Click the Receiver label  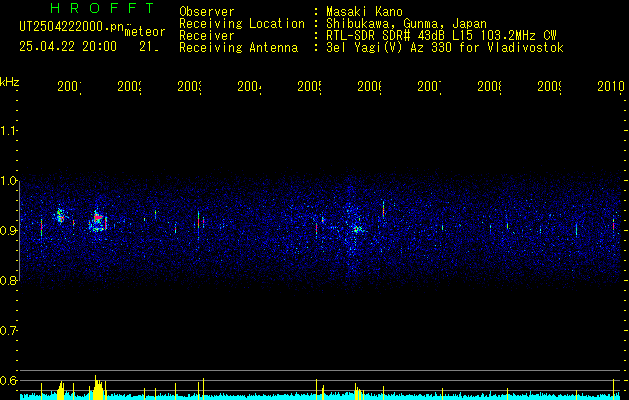pos(207,36)
